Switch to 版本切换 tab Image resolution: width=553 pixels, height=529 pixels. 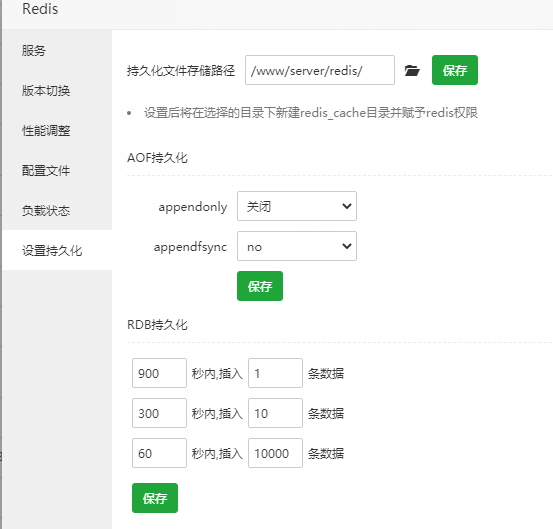(x=57, y=91)
